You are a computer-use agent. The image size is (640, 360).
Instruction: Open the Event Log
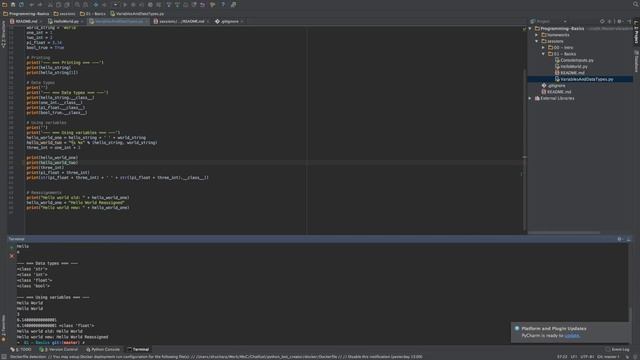[617, 349]
